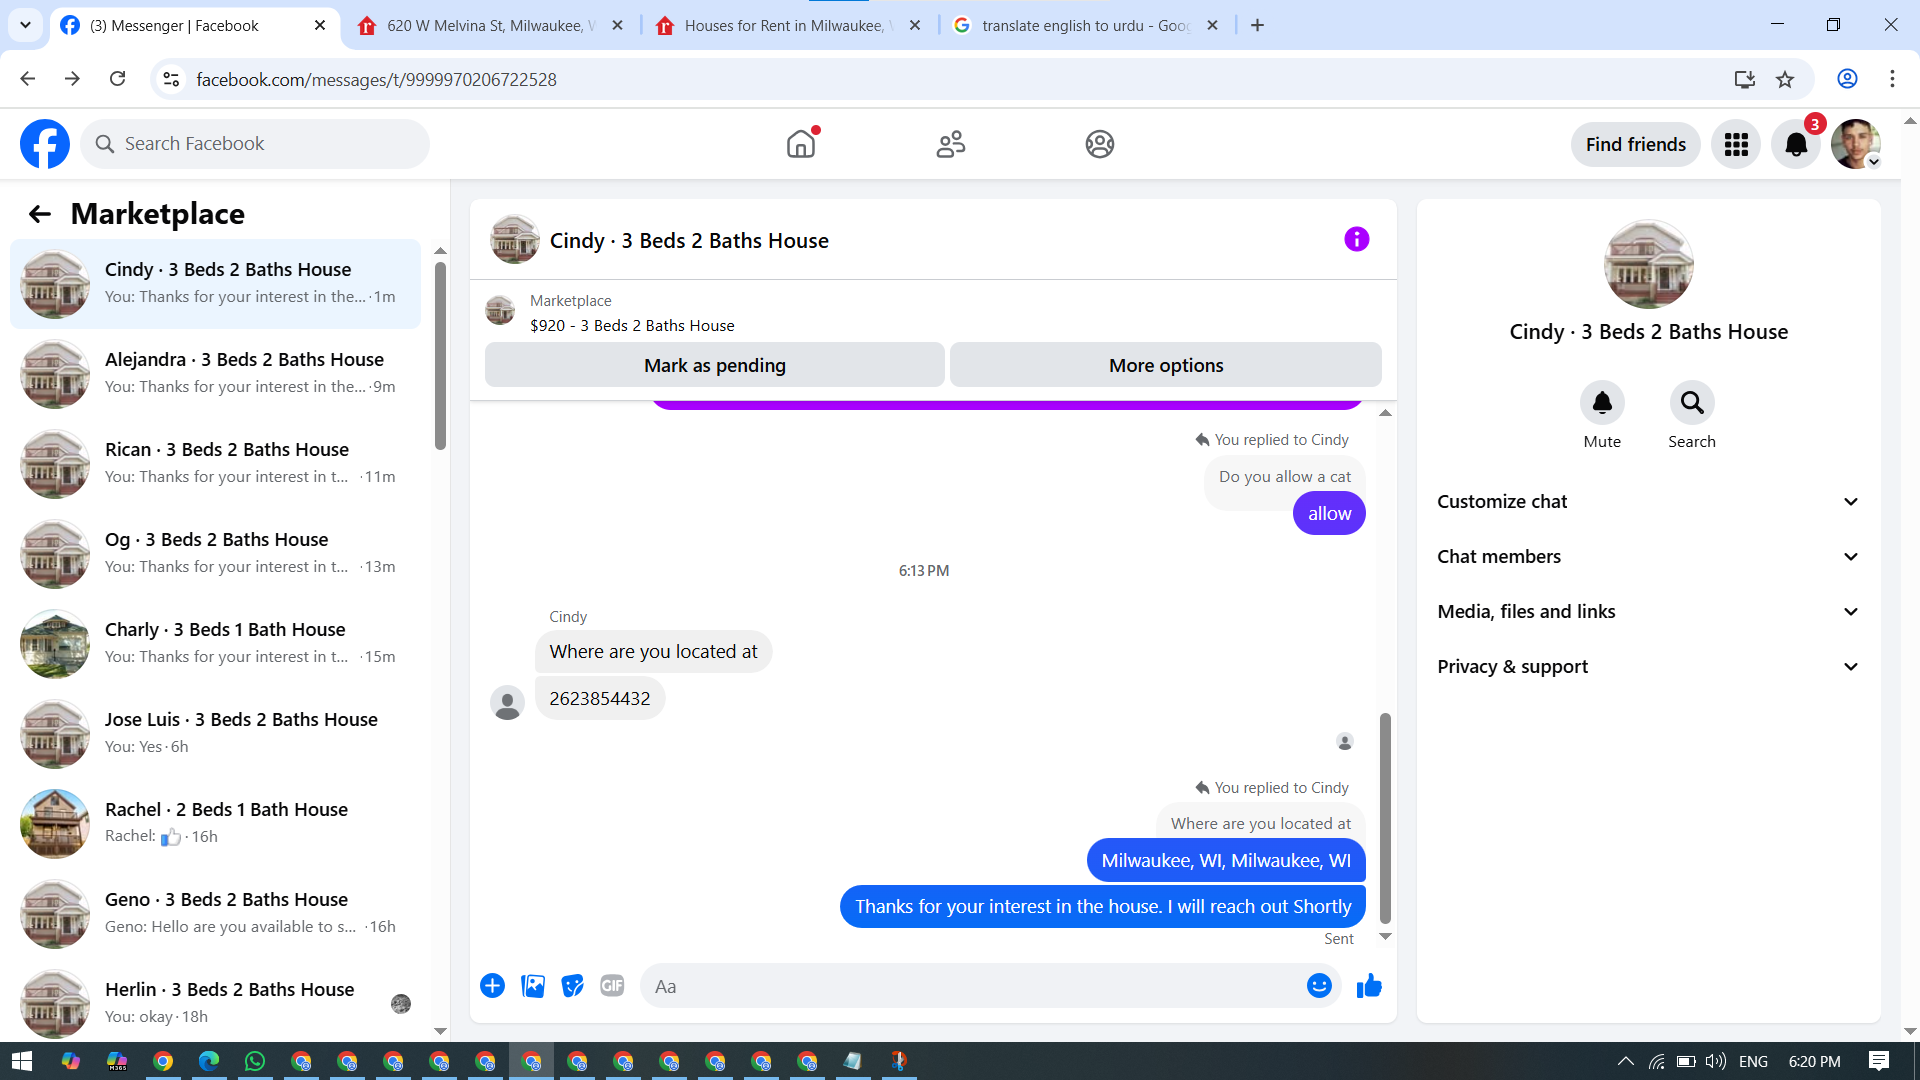Open the account profile picture menu

(x=1856, y=145)
